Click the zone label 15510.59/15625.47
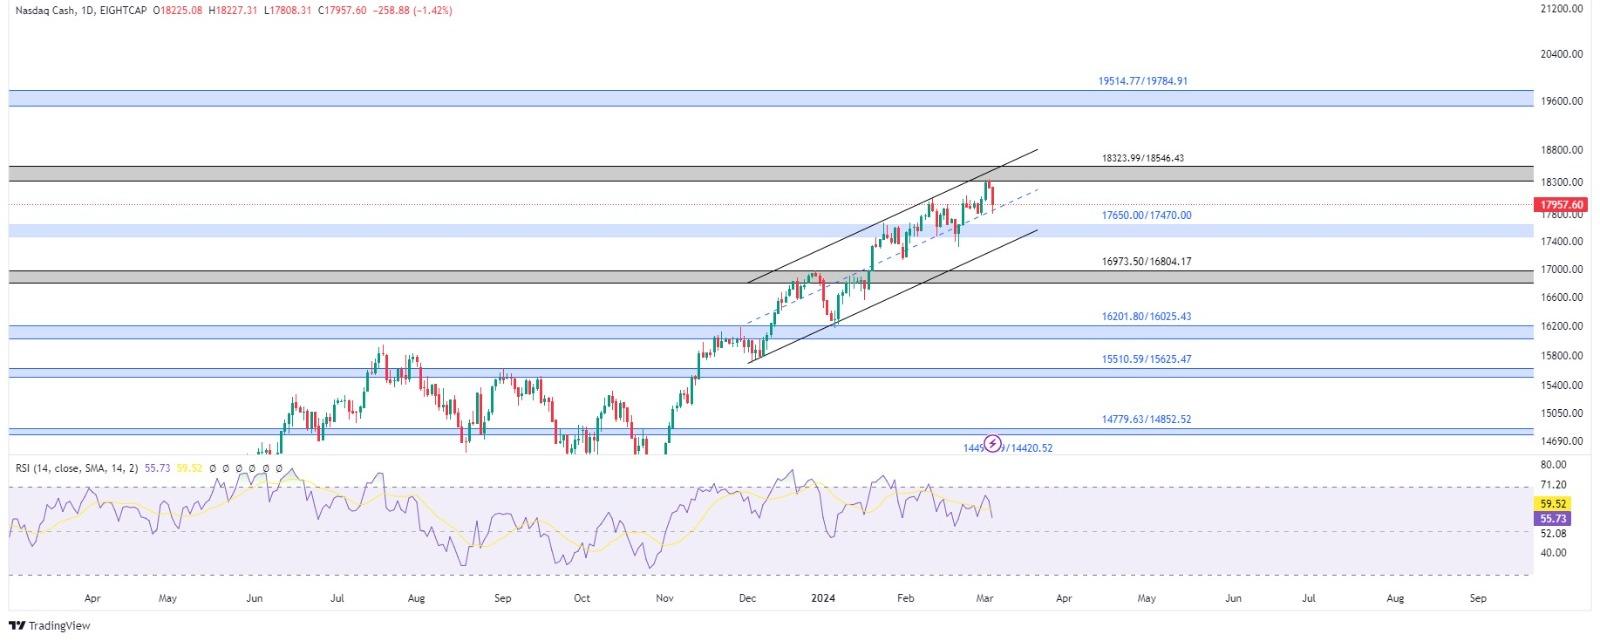The width and height of the screenshot is (1600, 641). (x=1146, y=359)
